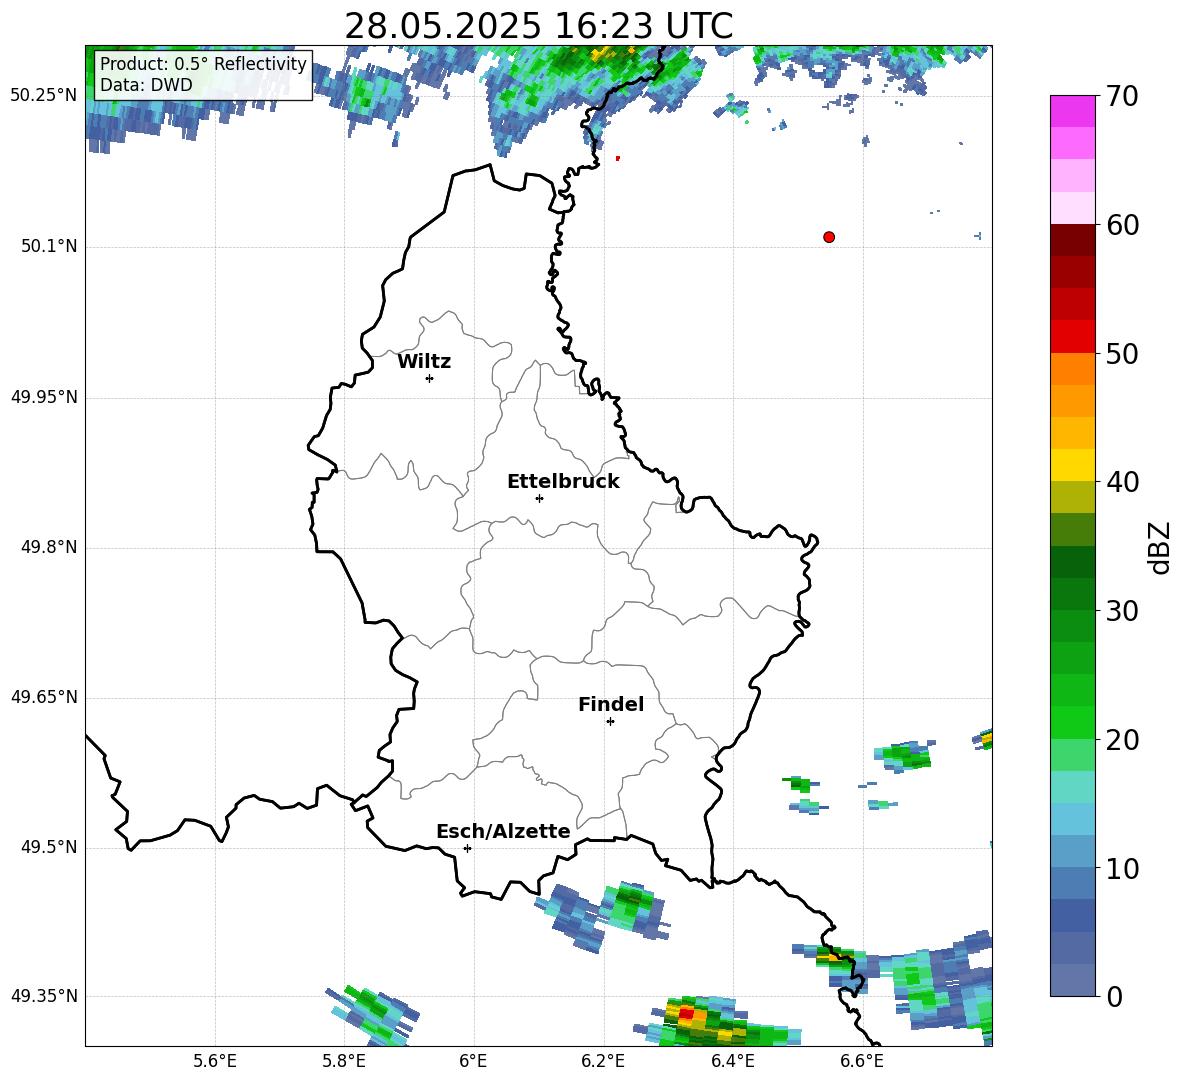Screen dimensions: 1184x1081
Task: Click the Ettelbruck city label
Action: point(563,482)
